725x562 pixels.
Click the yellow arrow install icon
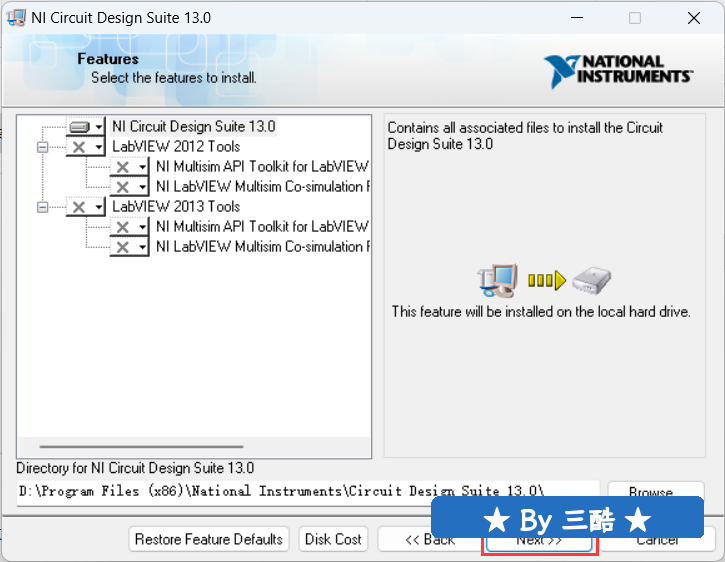click(x=547, y=280)
